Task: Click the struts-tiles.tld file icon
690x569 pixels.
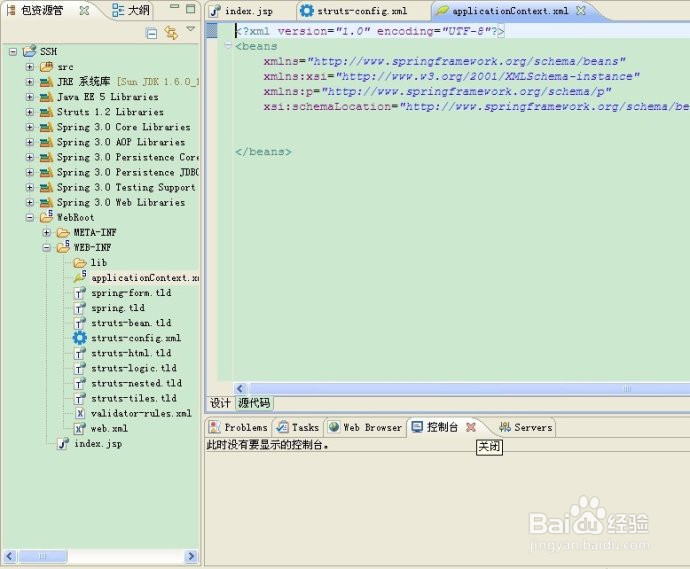Action: click(x=80, y=398)
